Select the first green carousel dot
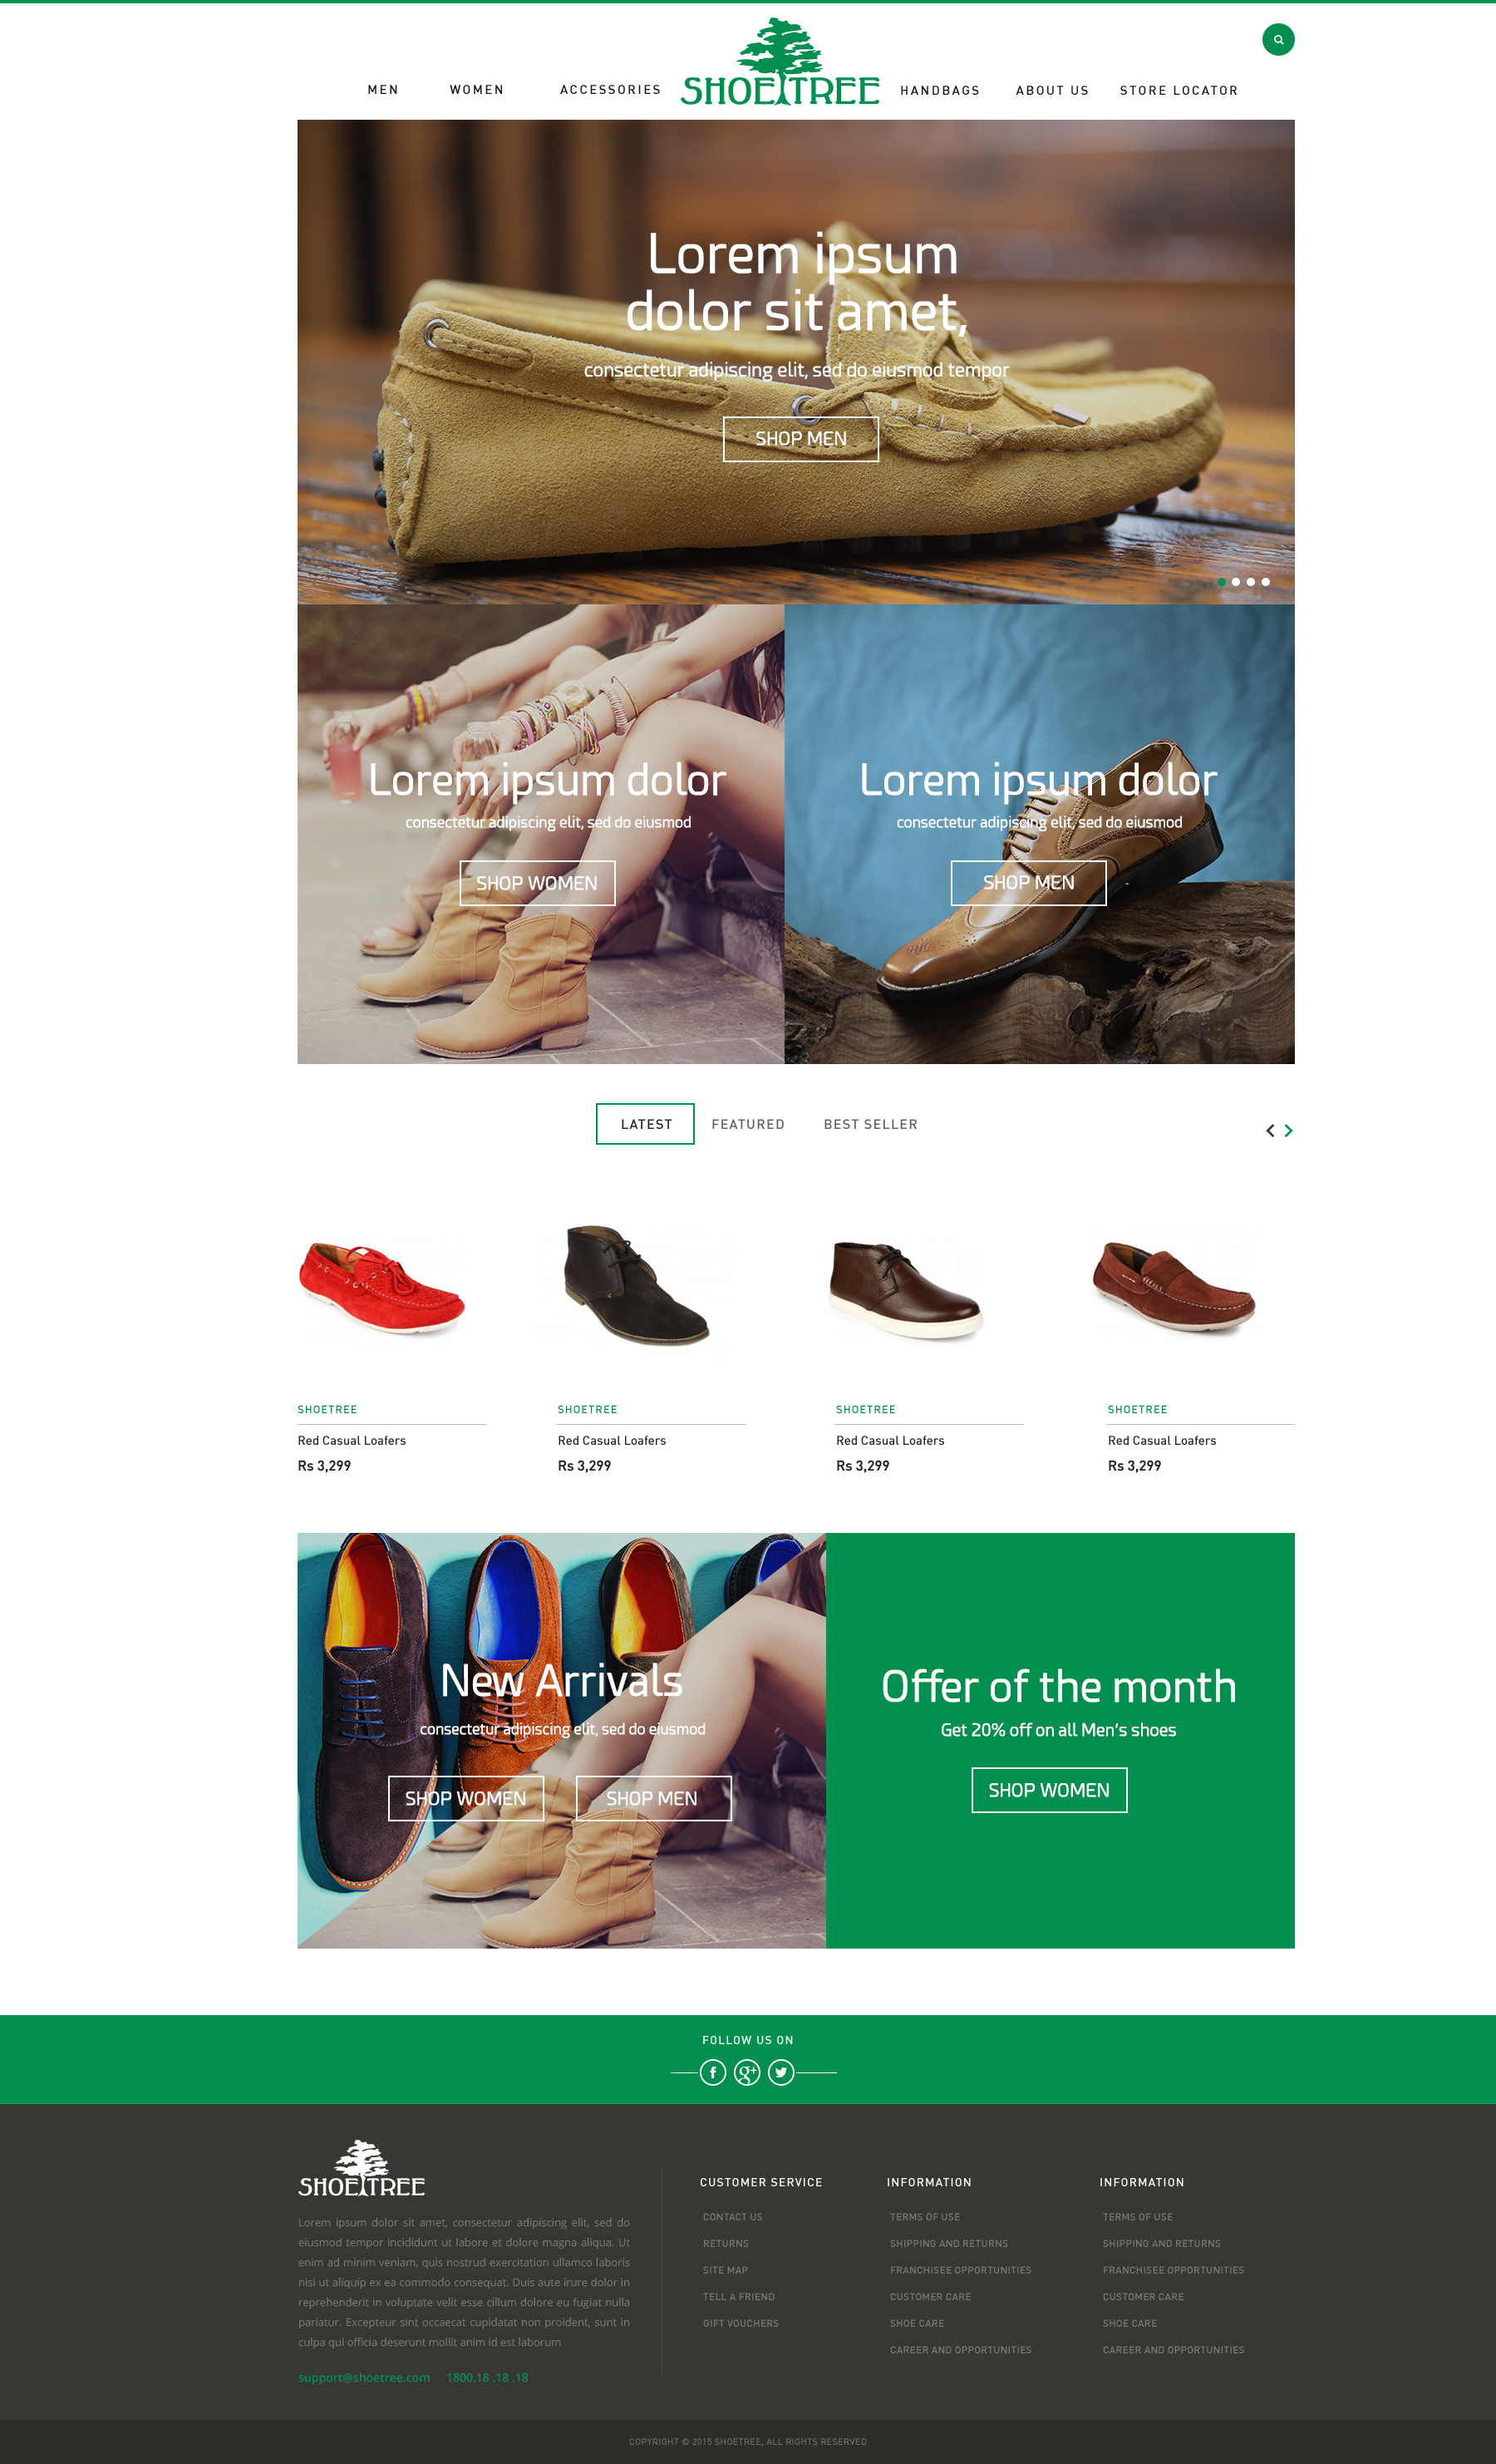The image size is (1496, 2464). click(1221, 582)
